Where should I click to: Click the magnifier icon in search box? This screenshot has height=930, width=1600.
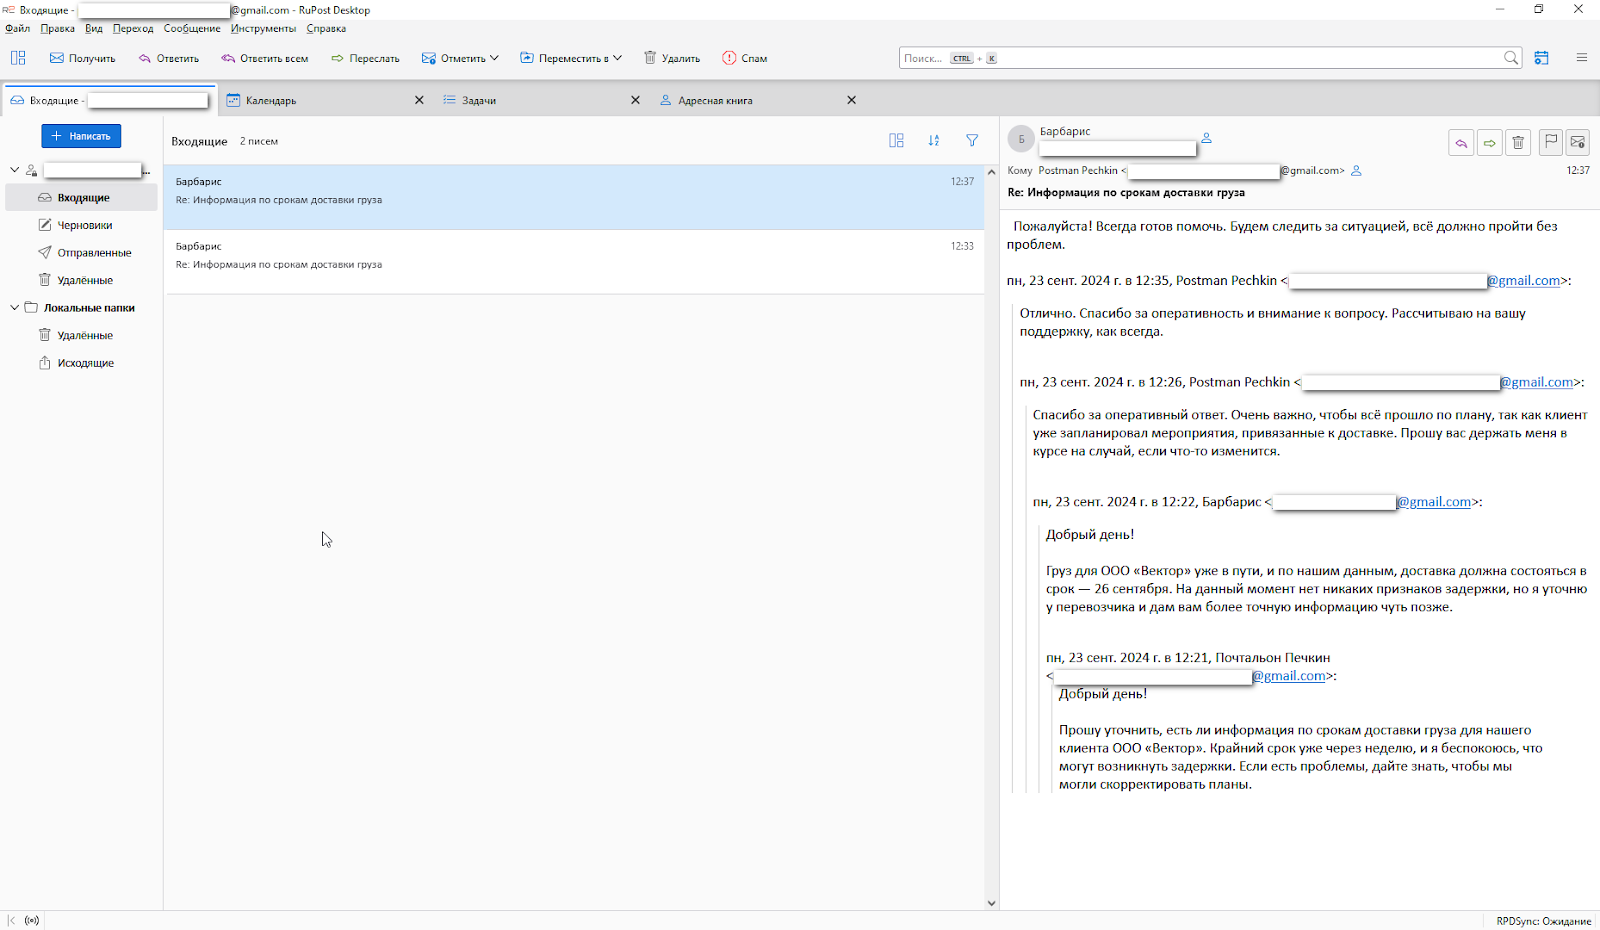(x=1511, y=58)
